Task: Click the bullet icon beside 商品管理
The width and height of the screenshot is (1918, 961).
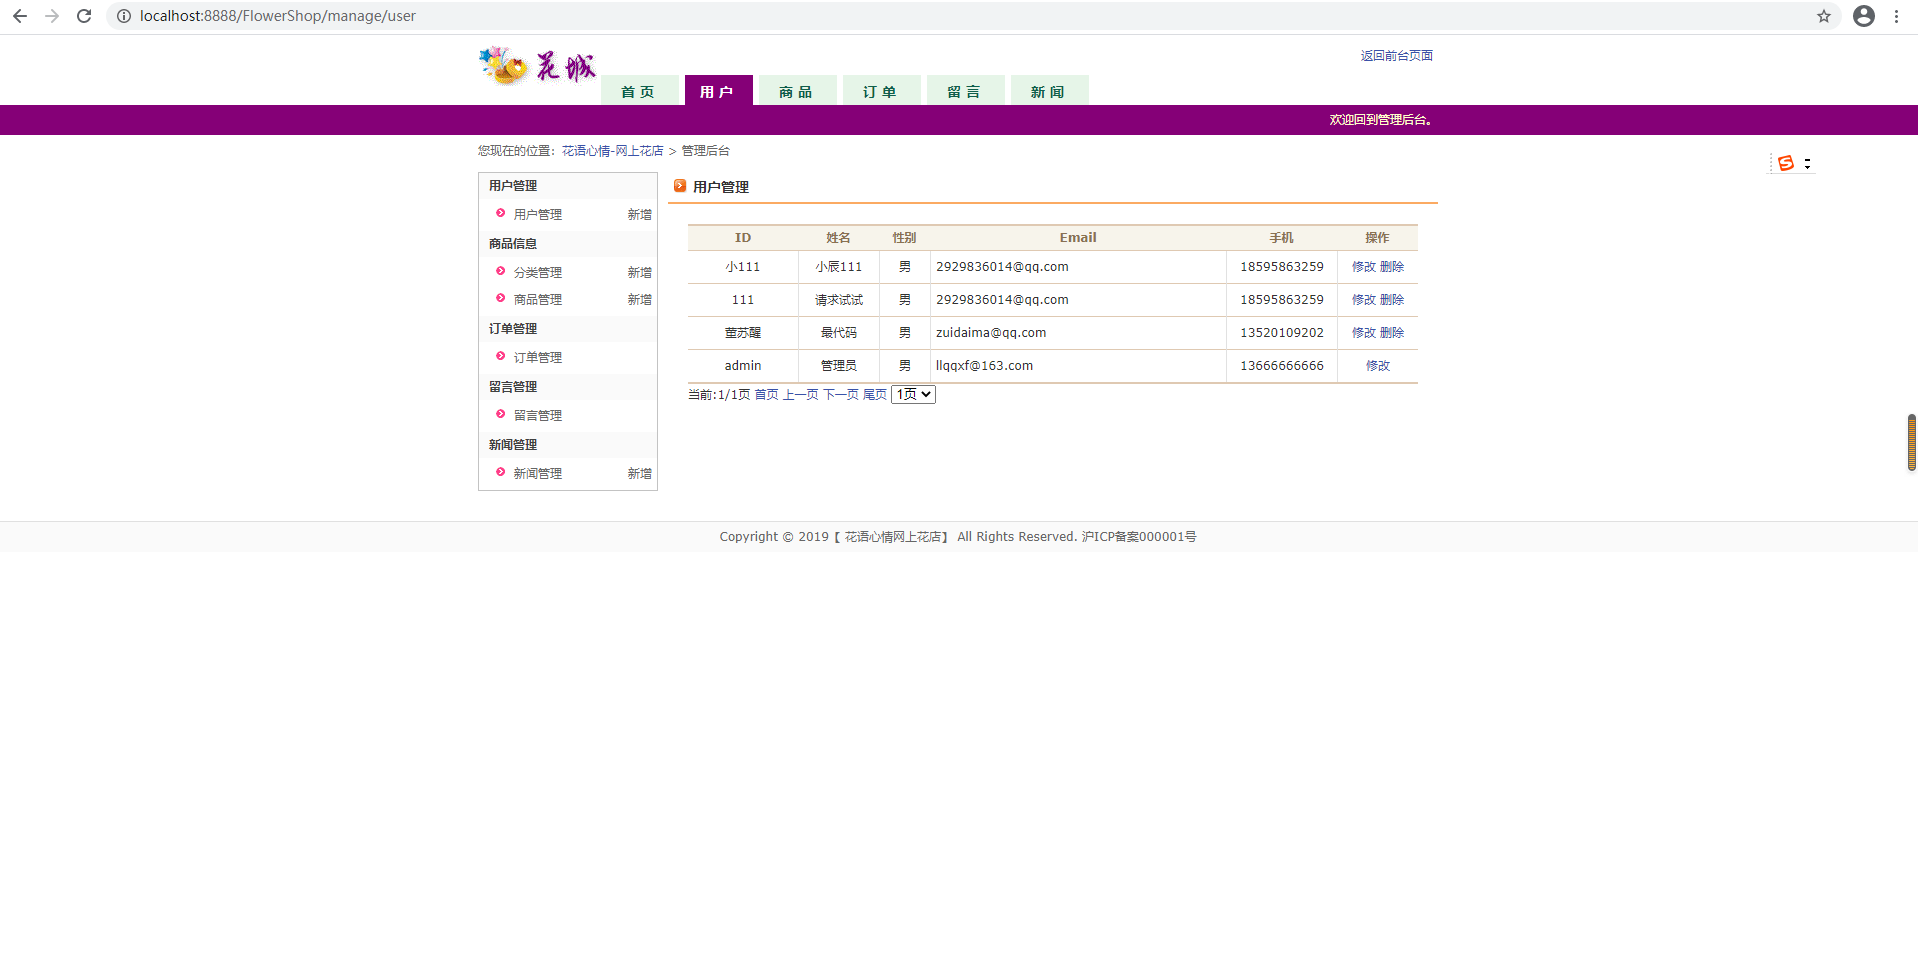Action: pos(501,298)
